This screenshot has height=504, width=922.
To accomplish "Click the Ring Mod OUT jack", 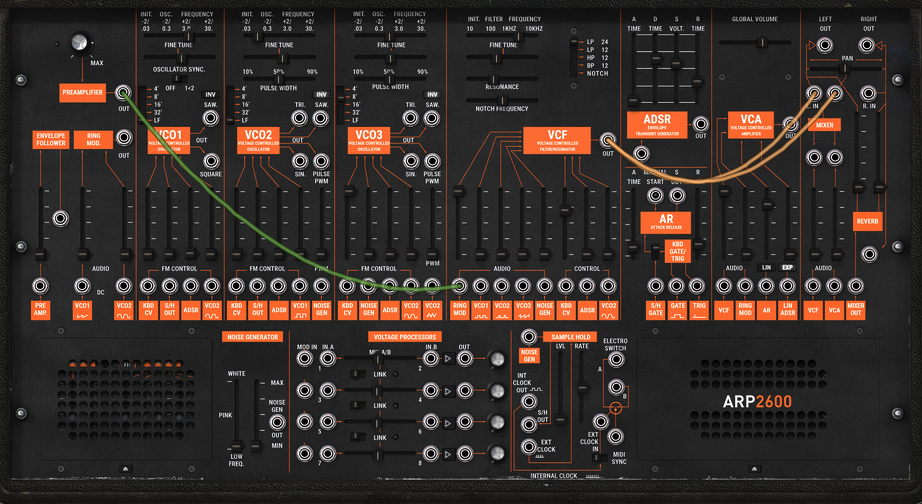I will (x=123, y=138).
